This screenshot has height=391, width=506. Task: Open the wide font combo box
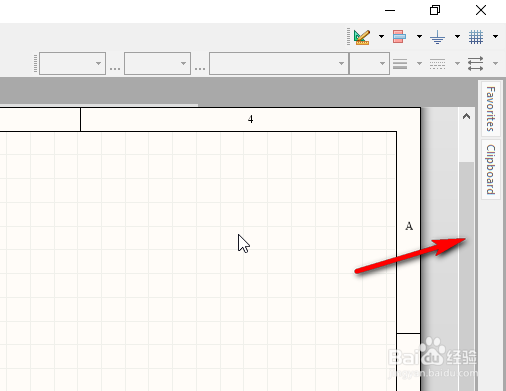pos(279,63)
